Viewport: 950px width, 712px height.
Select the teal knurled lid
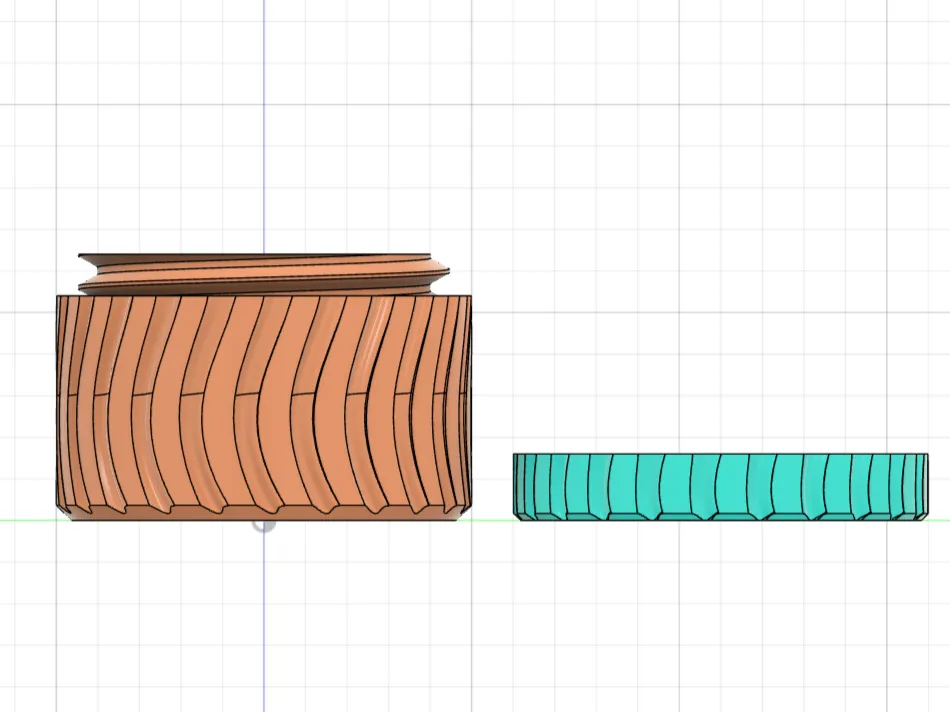720,487
